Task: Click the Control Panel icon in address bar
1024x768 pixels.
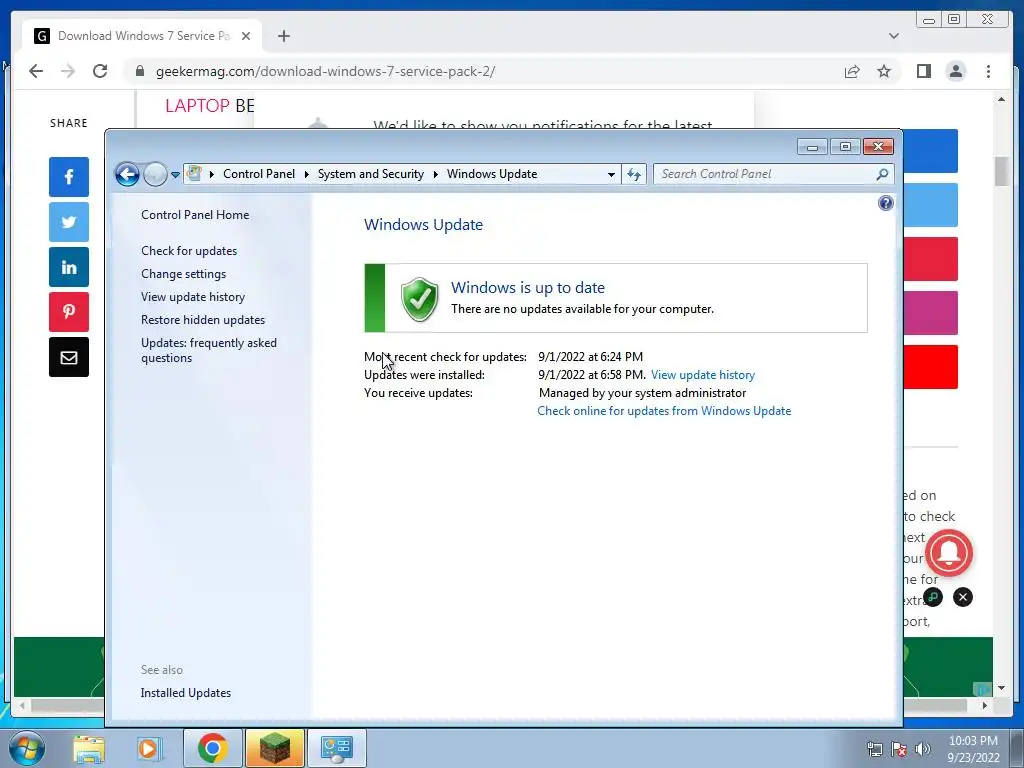Action: (x=194, y=174)
